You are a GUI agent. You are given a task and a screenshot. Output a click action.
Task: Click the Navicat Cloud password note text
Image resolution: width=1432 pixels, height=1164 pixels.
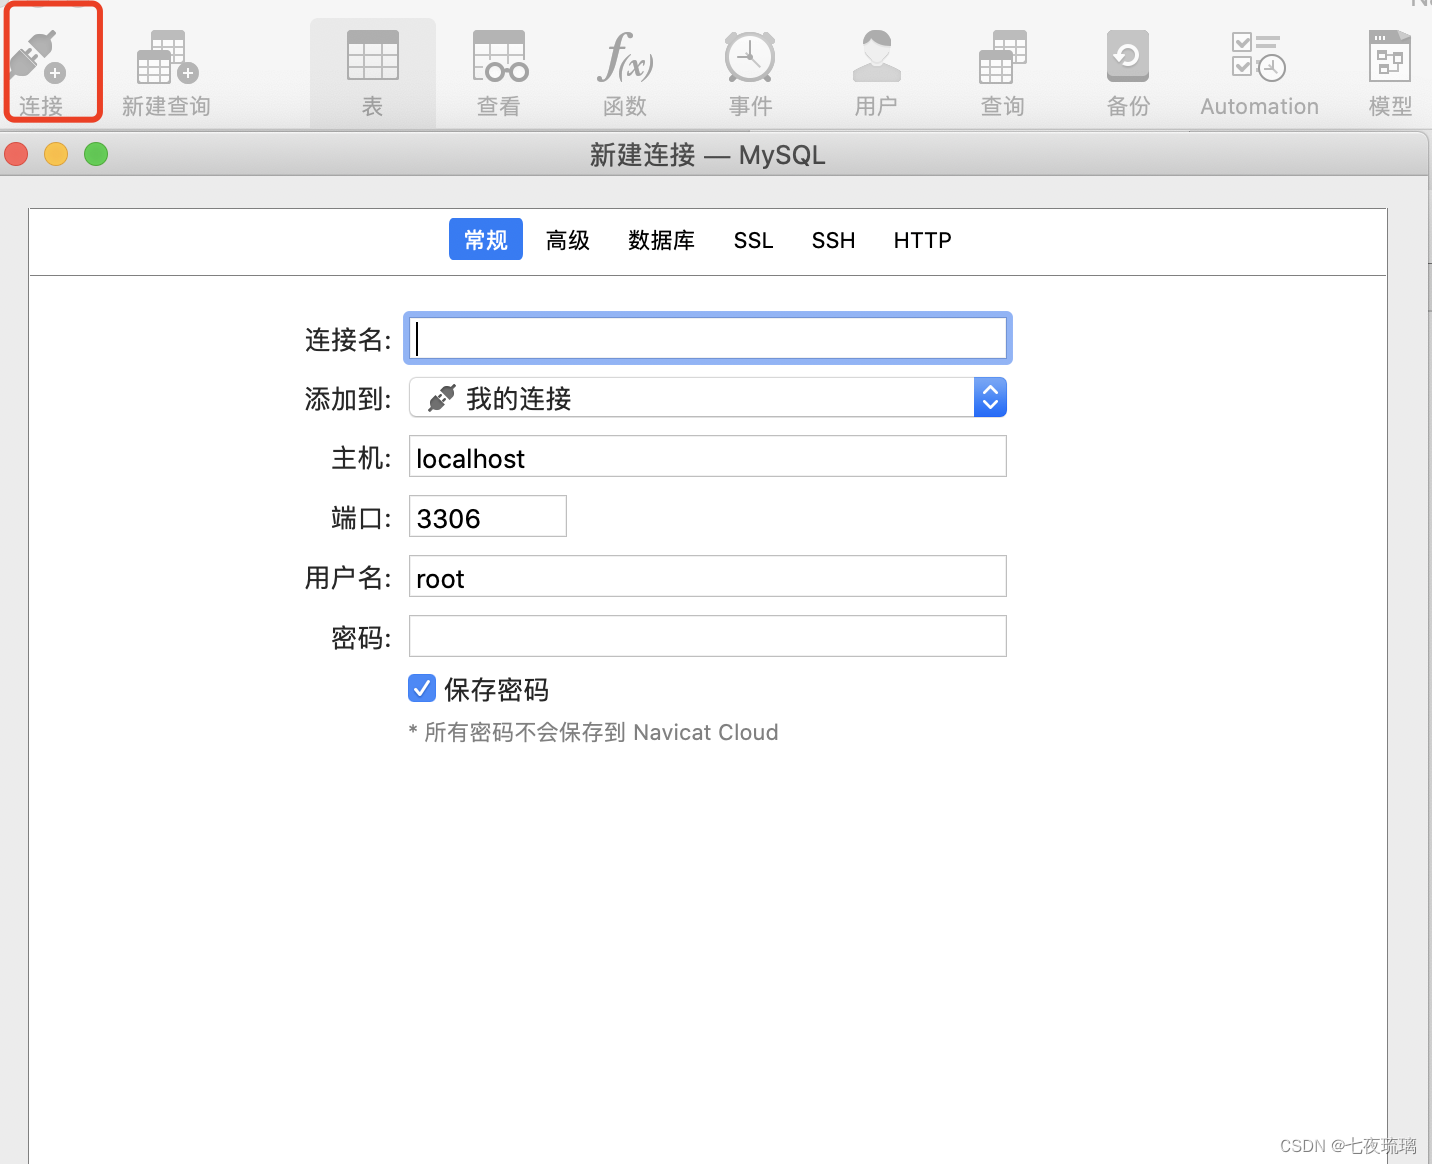(593, 732)
